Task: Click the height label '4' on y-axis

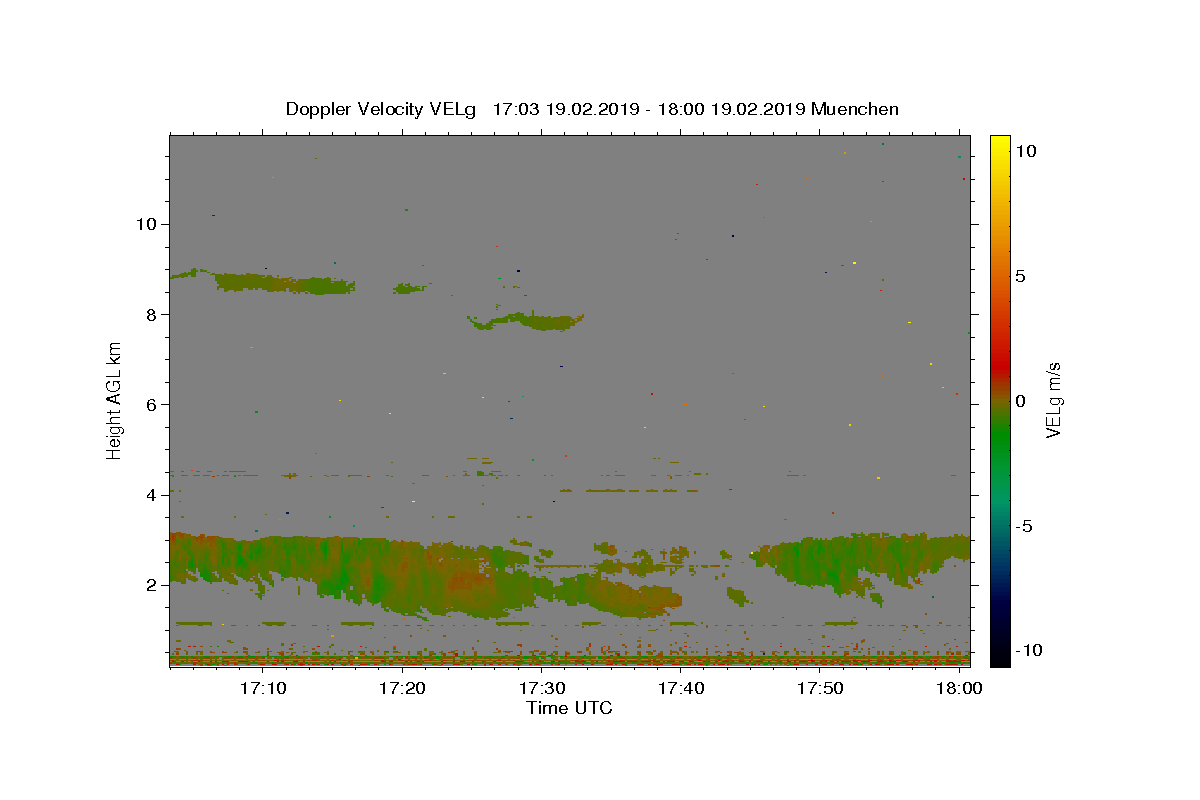Action: [151, 495]
